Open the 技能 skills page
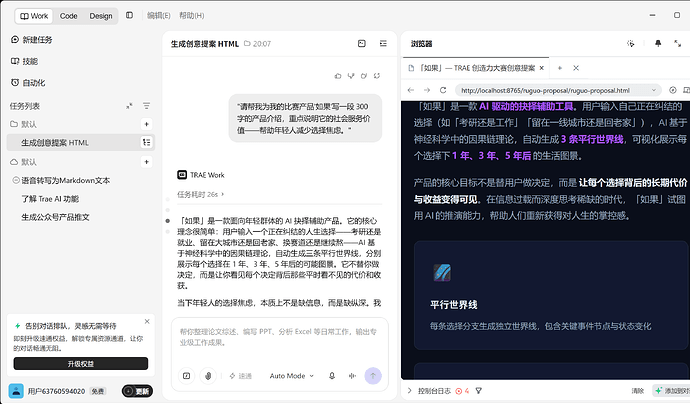The height and width of the screenshot is (404, 690). tap(24, 61)
